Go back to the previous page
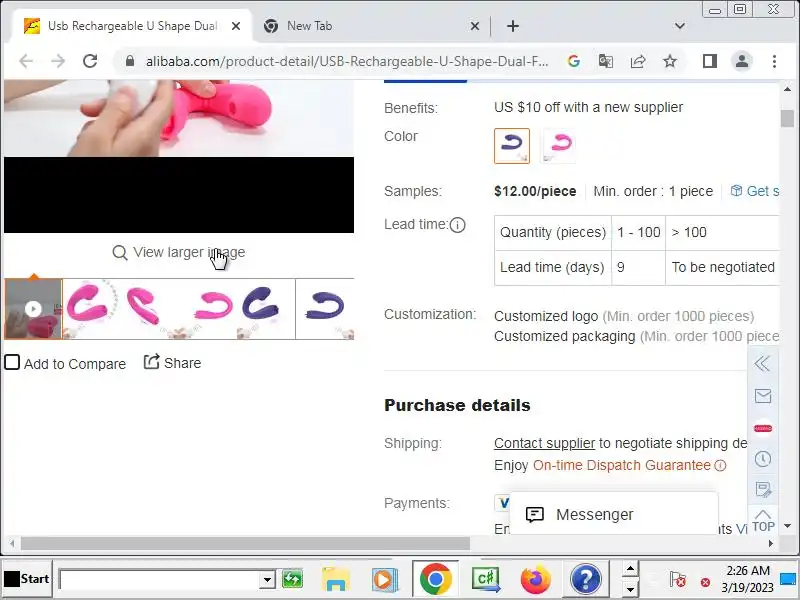 pyautogui.click(x=26, y=61)
